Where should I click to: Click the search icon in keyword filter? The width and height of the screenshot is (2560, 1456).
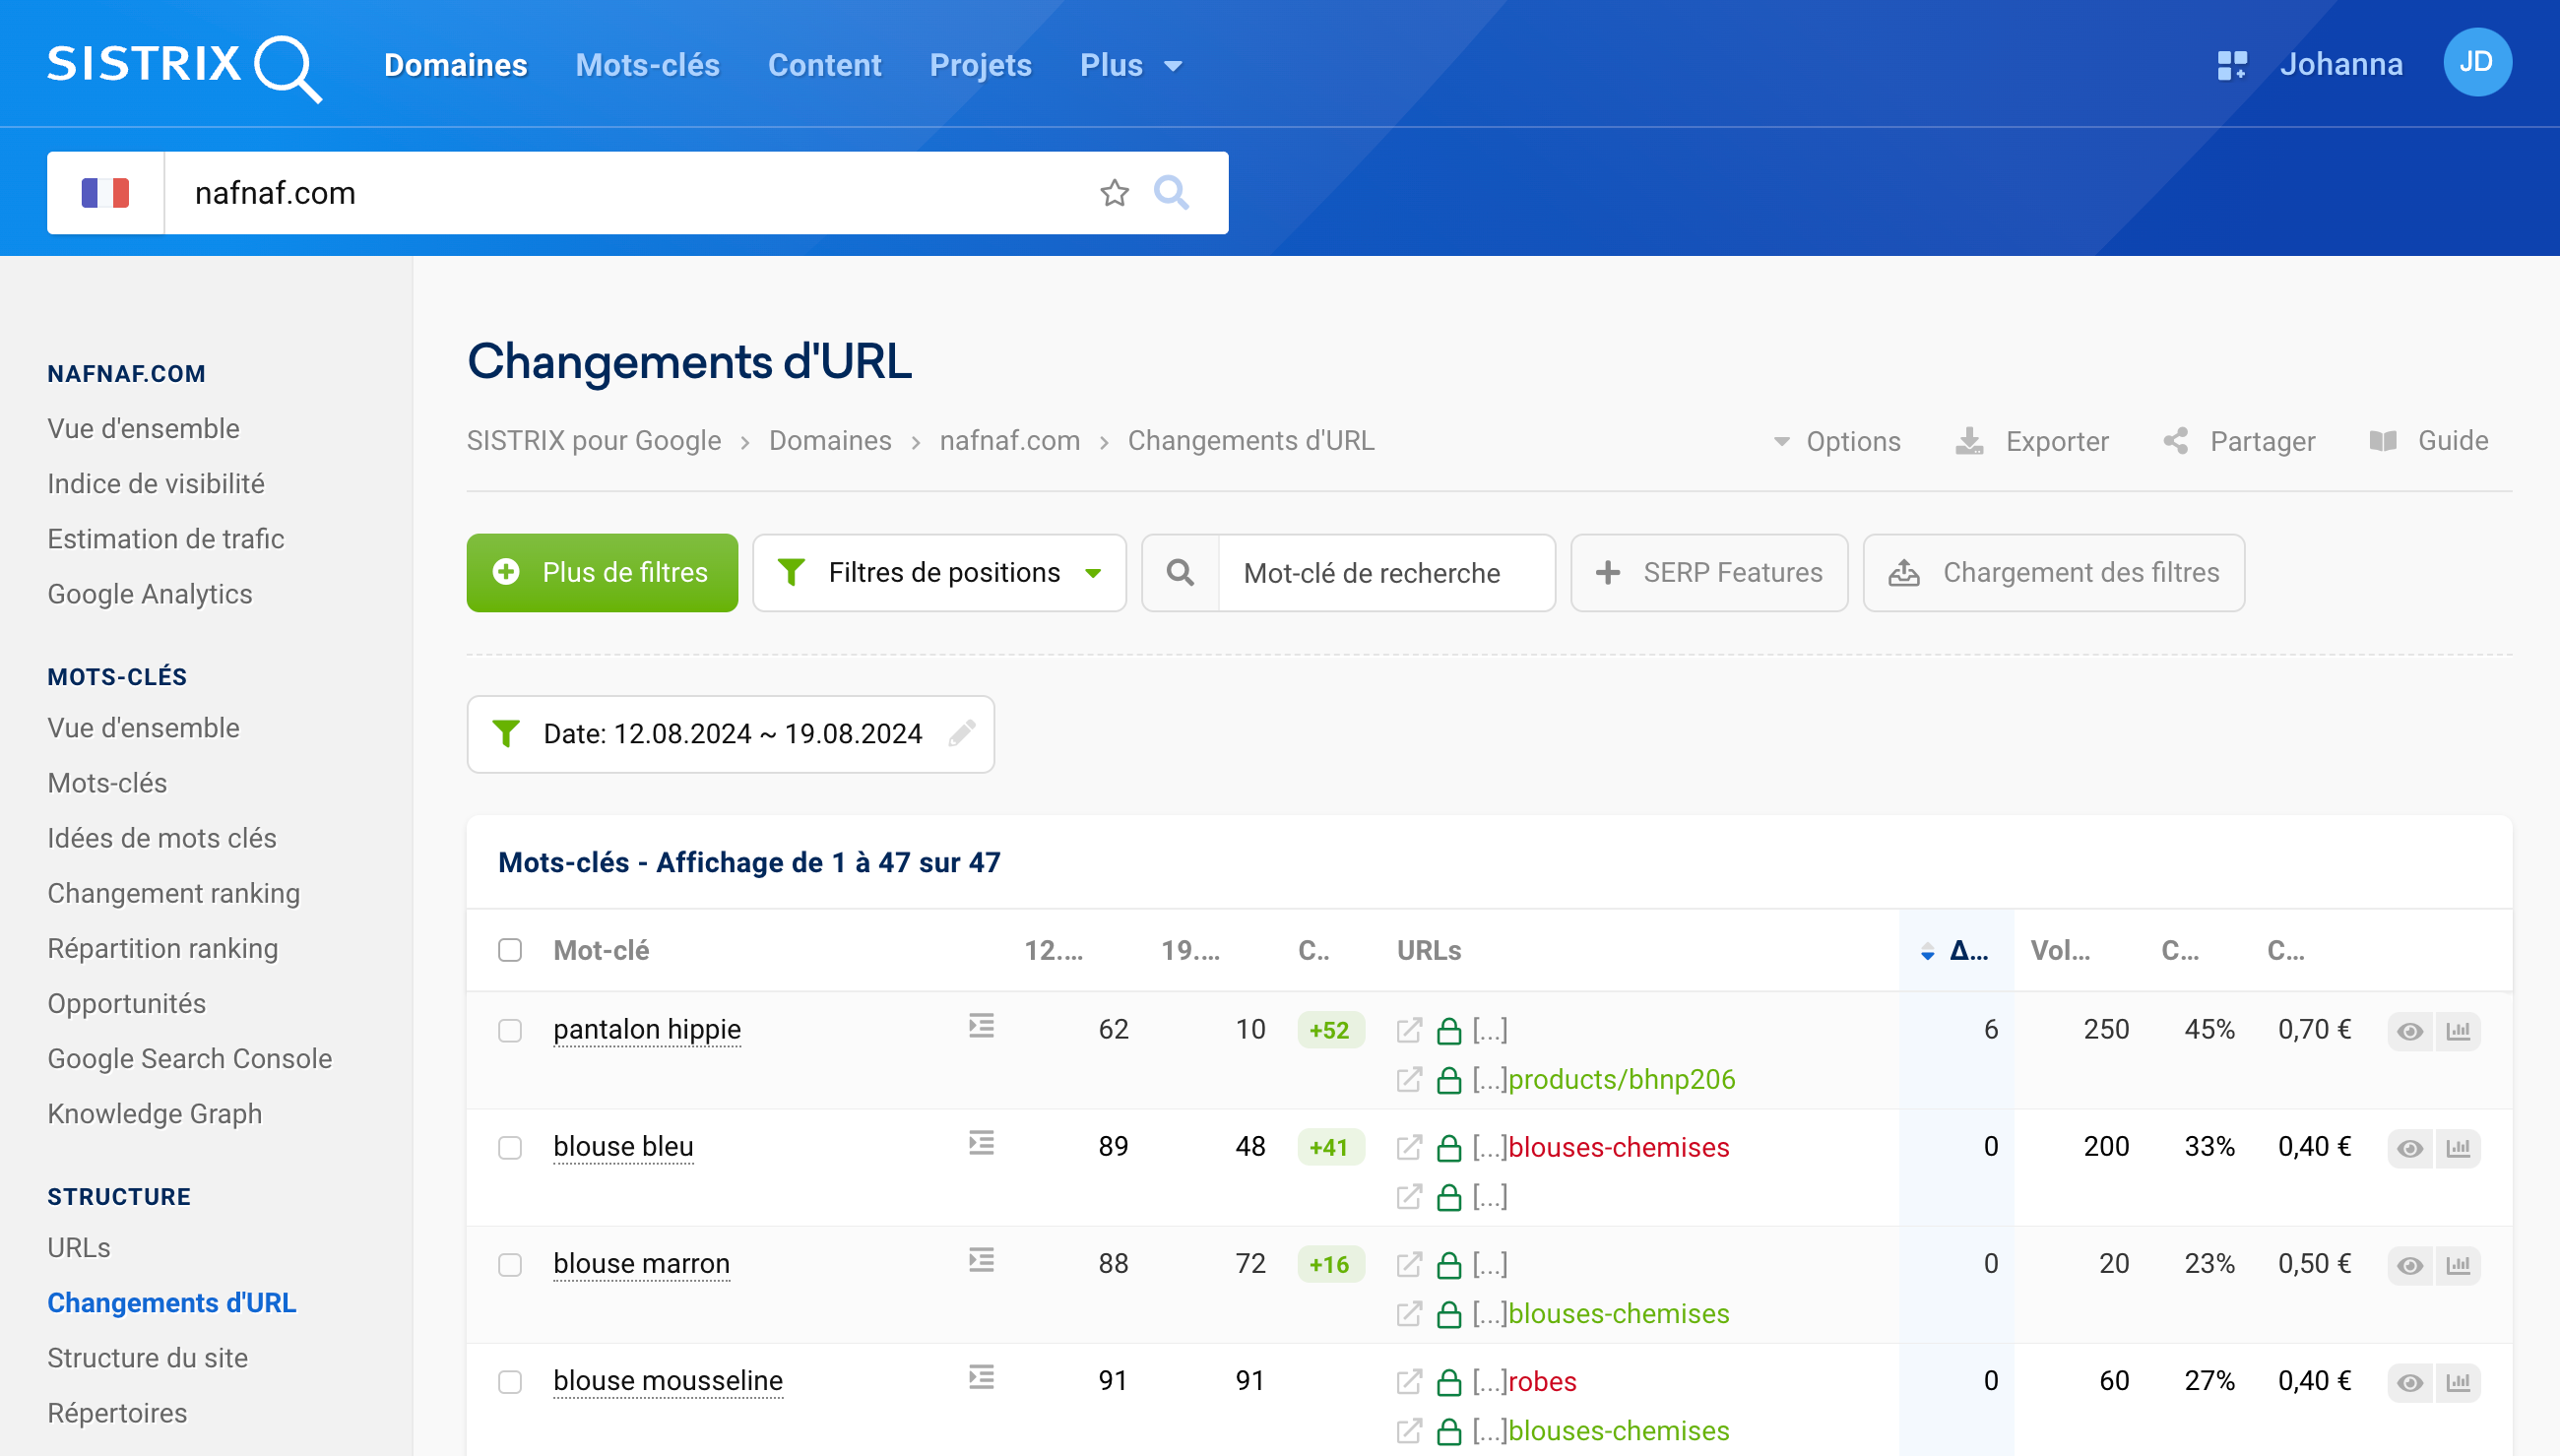point(1180,572)
